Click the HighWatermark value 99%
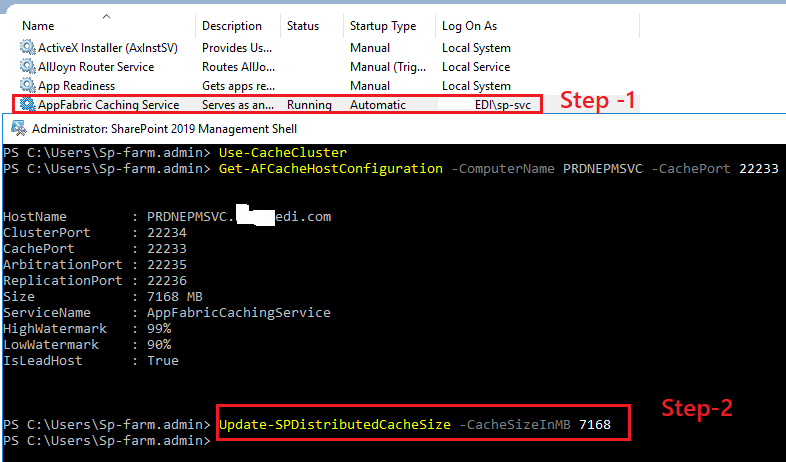This screenshot has width=786, height=462. [159, 329]
